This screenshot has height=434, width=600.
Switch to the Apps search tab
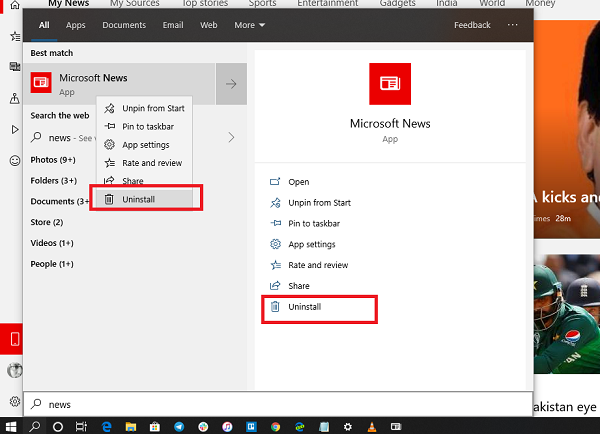[76, 25]
